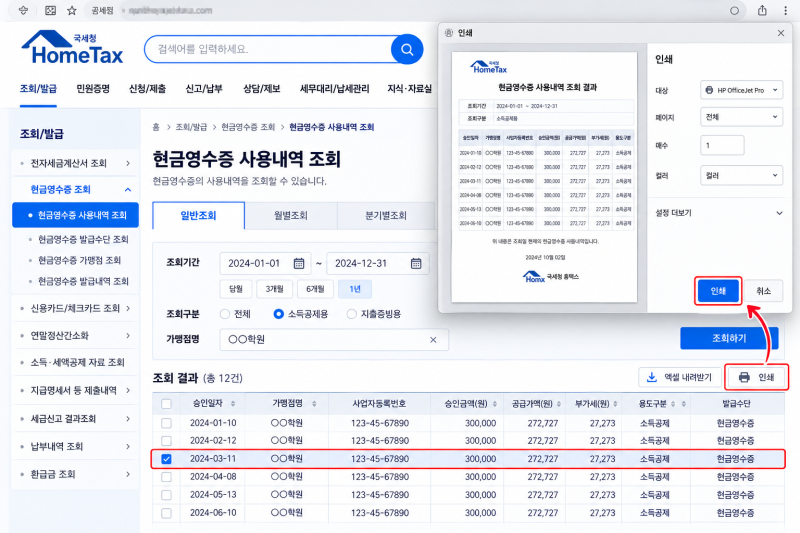Set period with the 당월 button
This screenshot has height=533, width=800.
click(x=236, y=289)
